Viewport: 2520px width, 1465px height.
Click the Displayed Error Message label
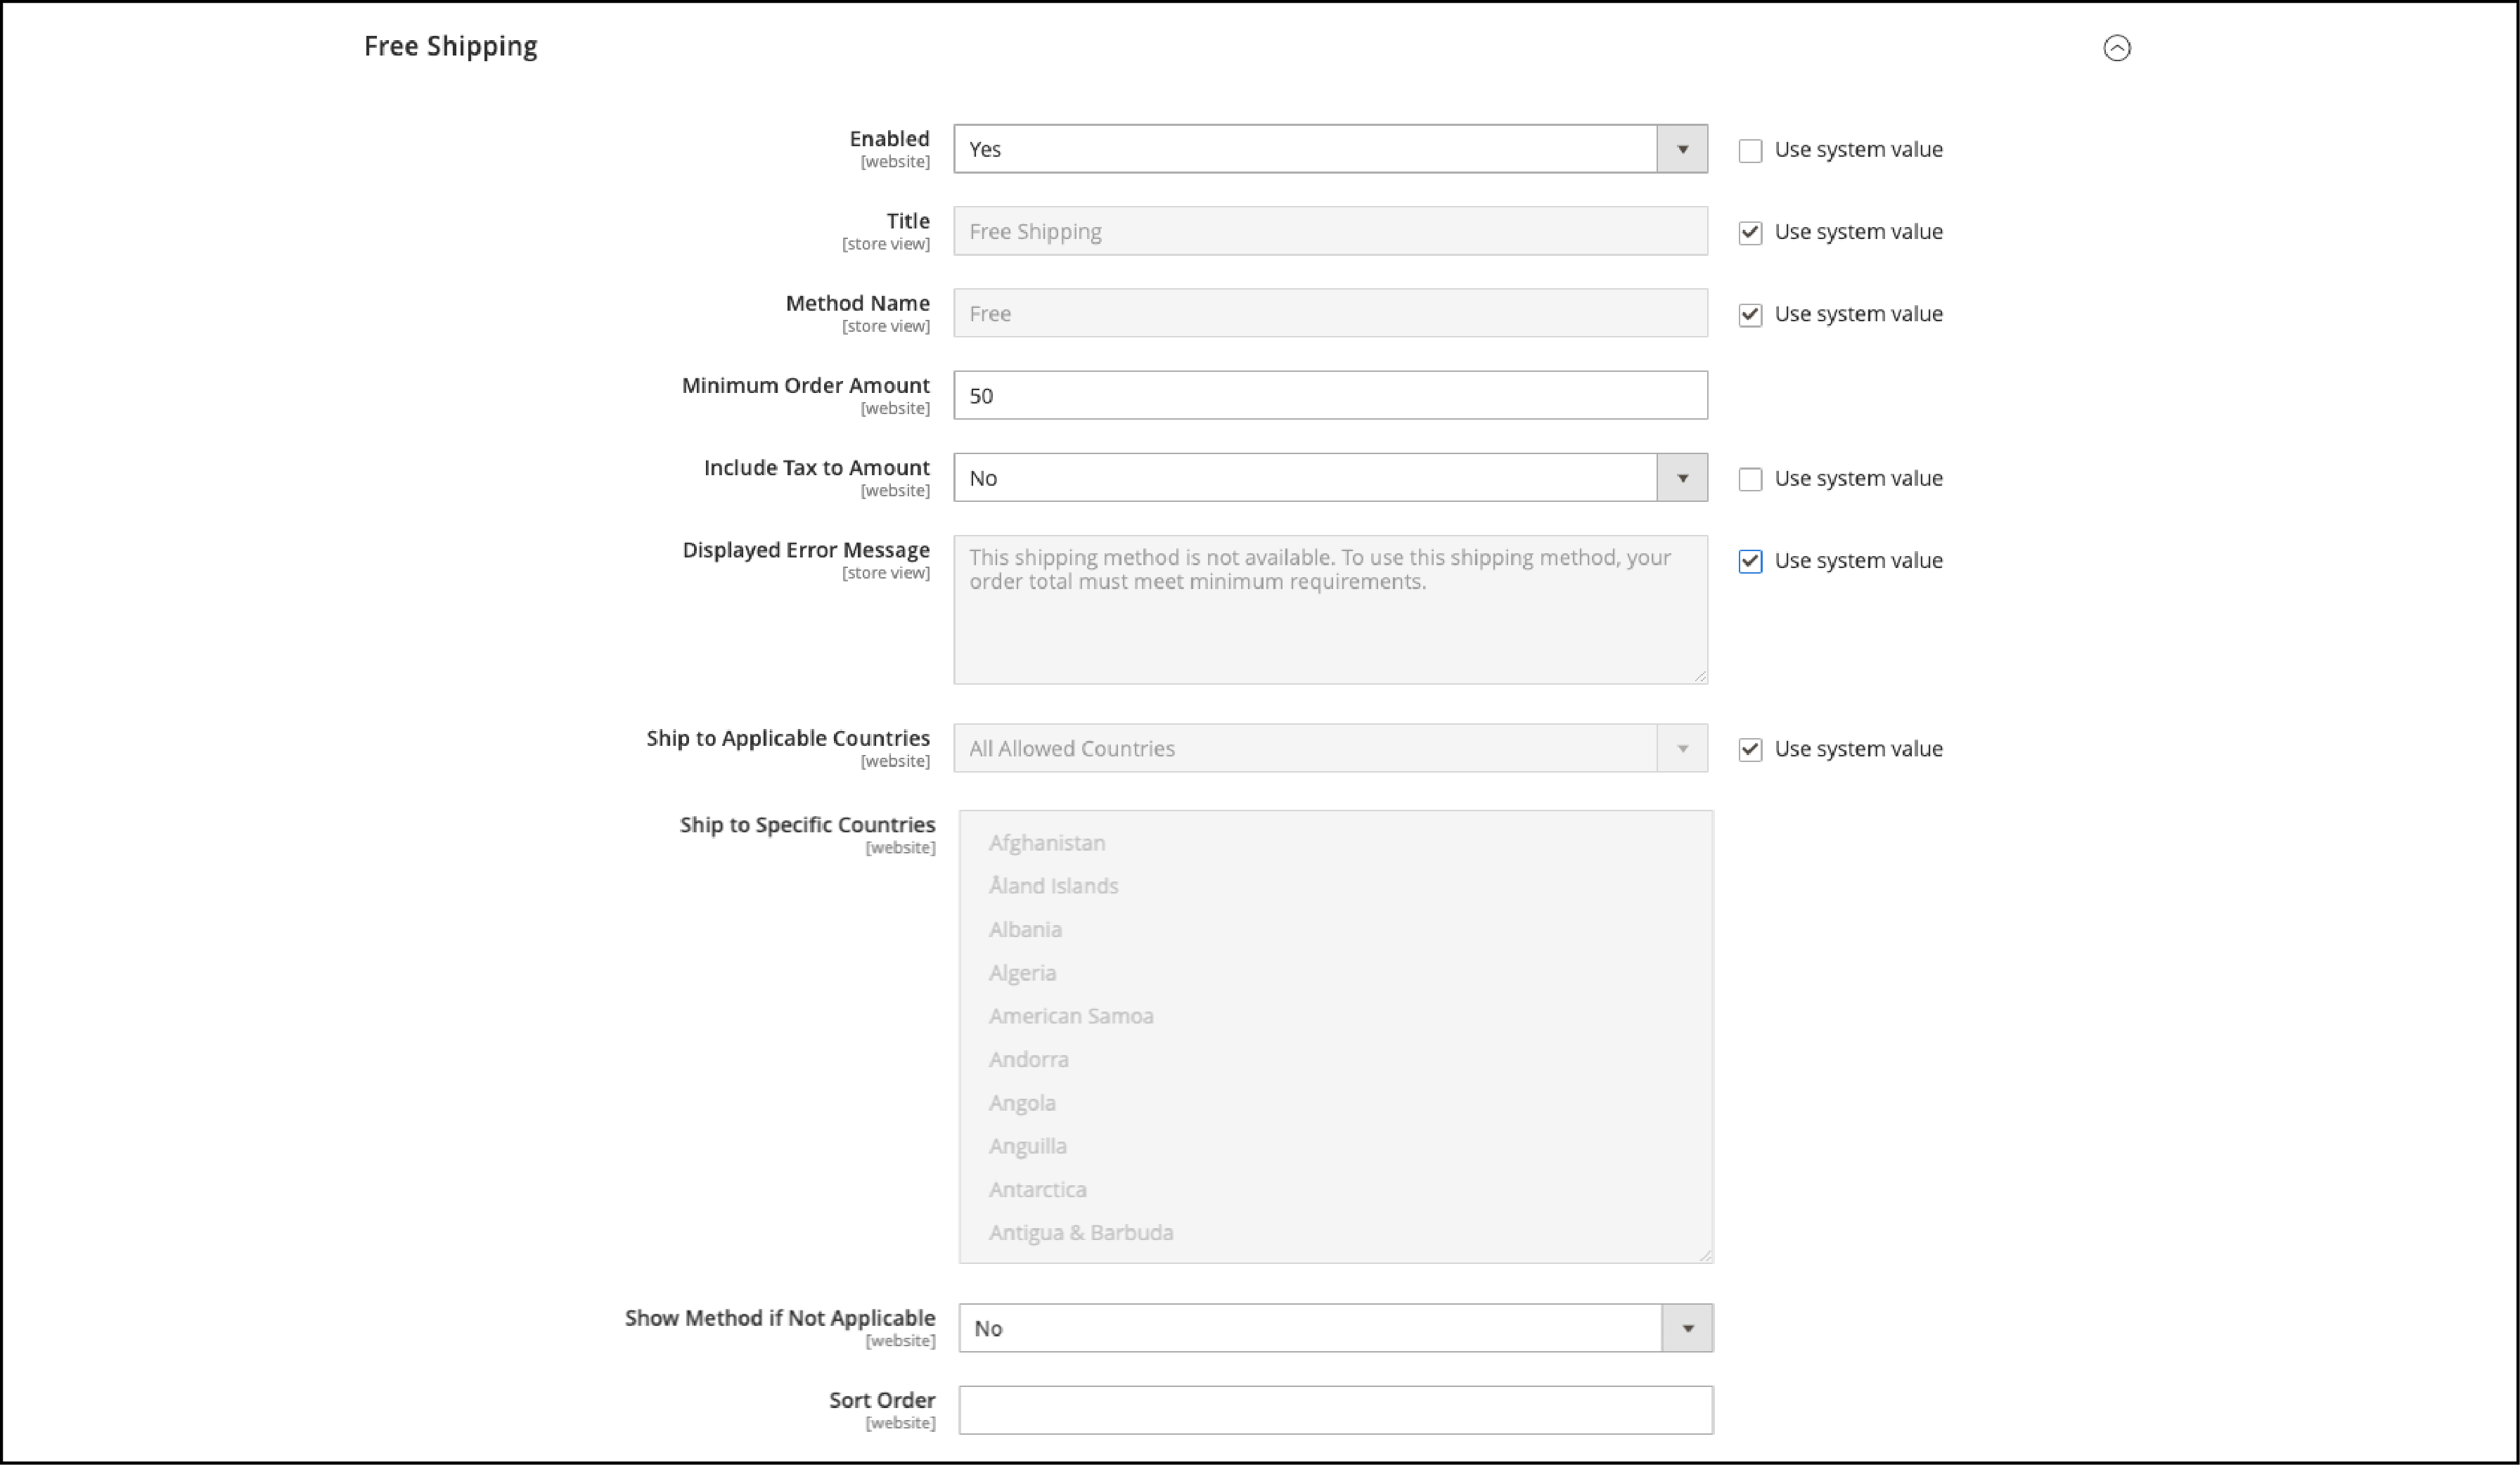point(806,550)
